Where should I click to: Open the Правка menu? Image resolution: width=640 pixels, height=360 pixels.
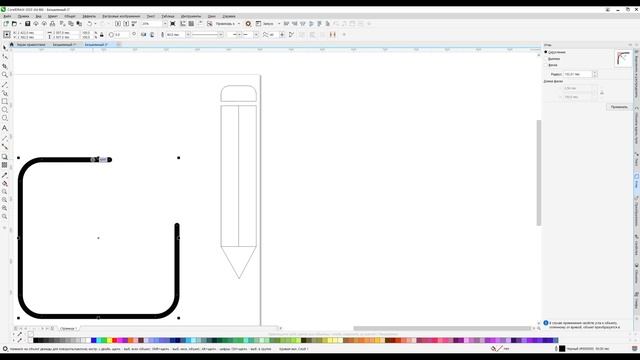tap(23, 16)
